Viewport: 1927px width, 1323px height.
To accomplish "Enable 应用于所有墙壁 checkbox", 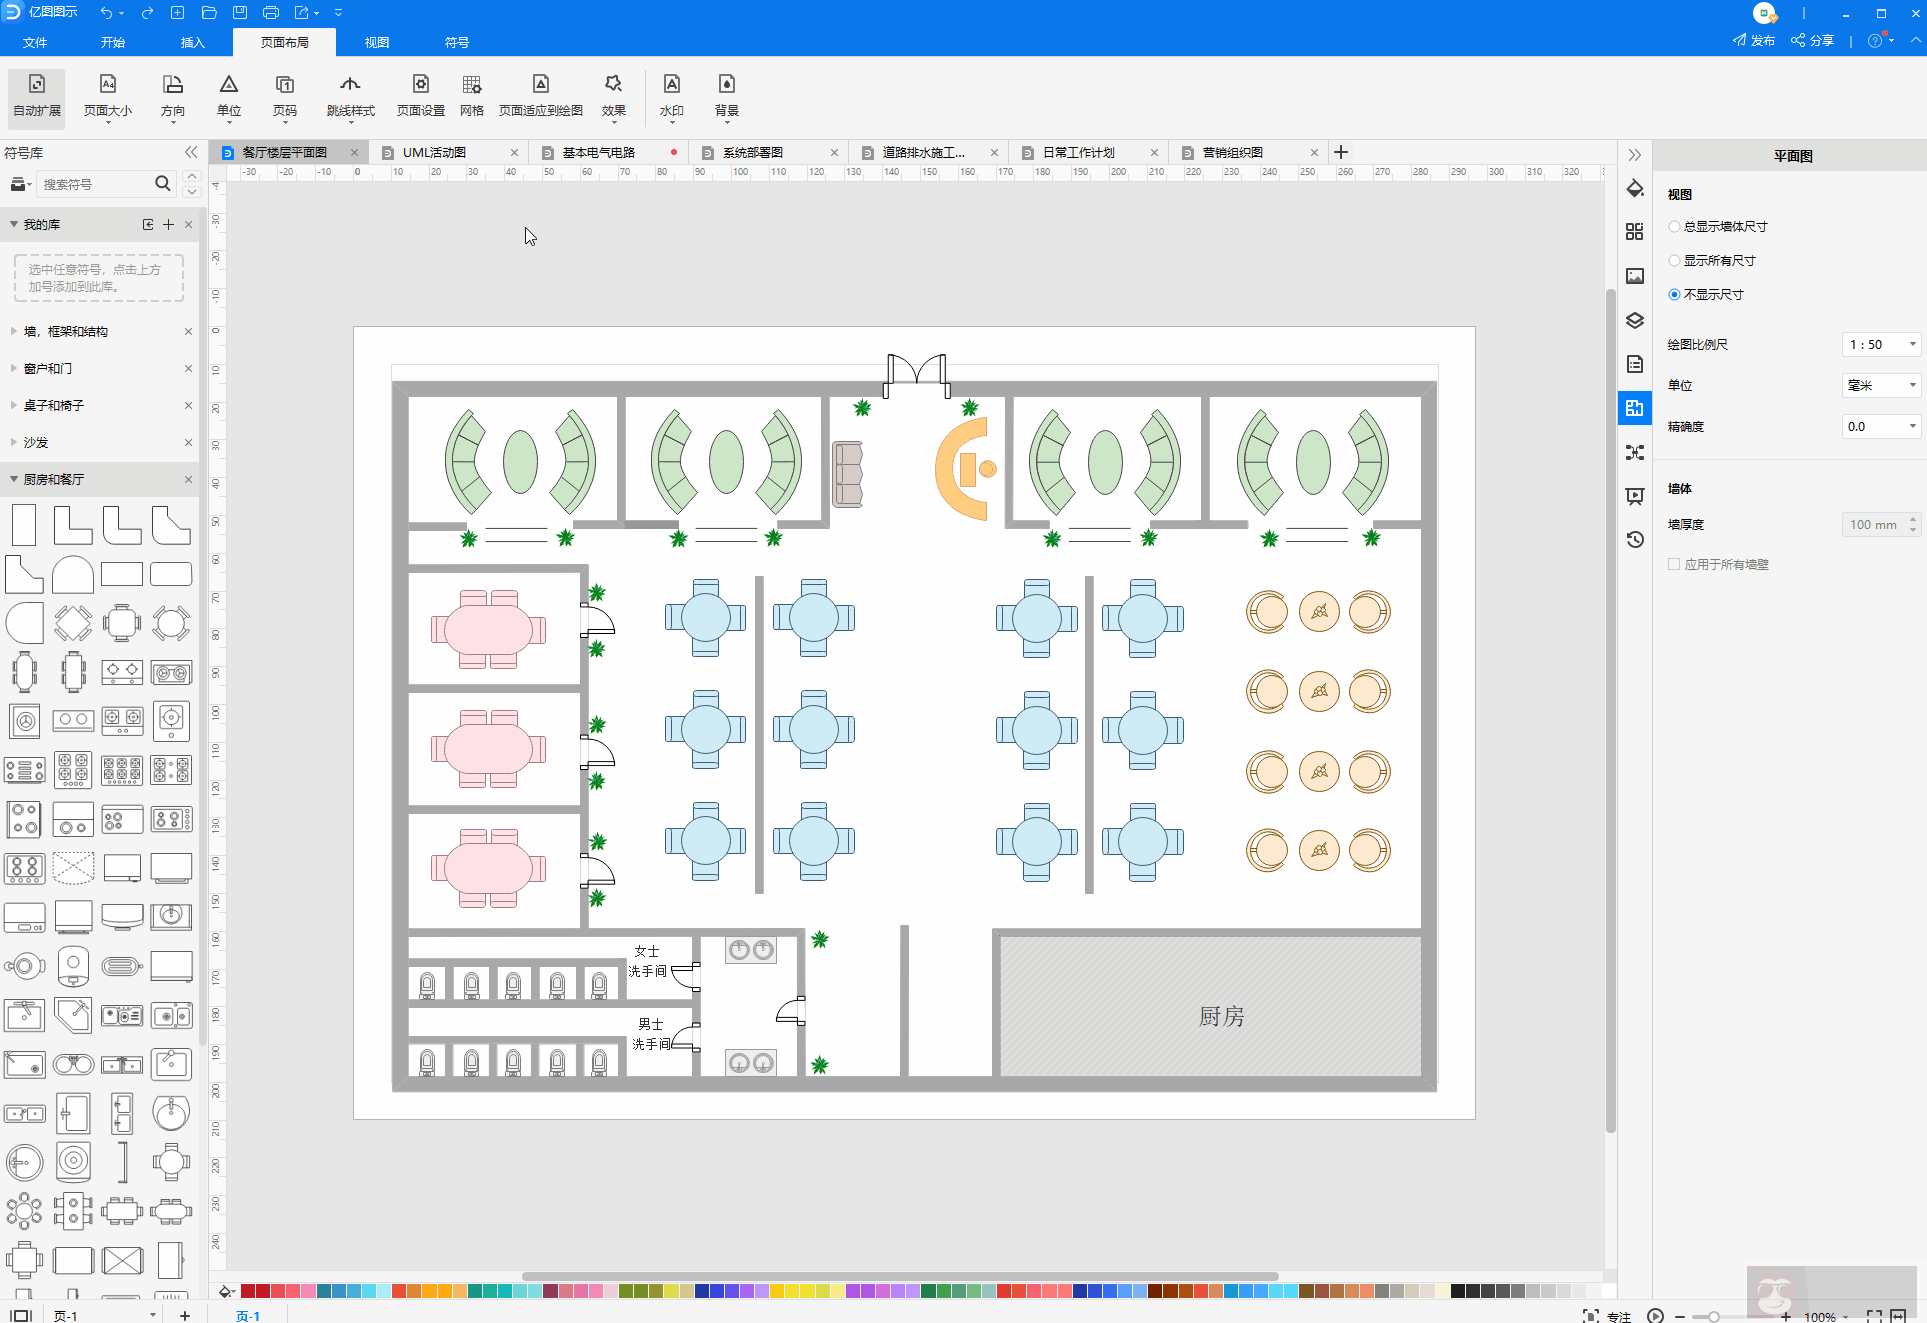I will 1674,565.
